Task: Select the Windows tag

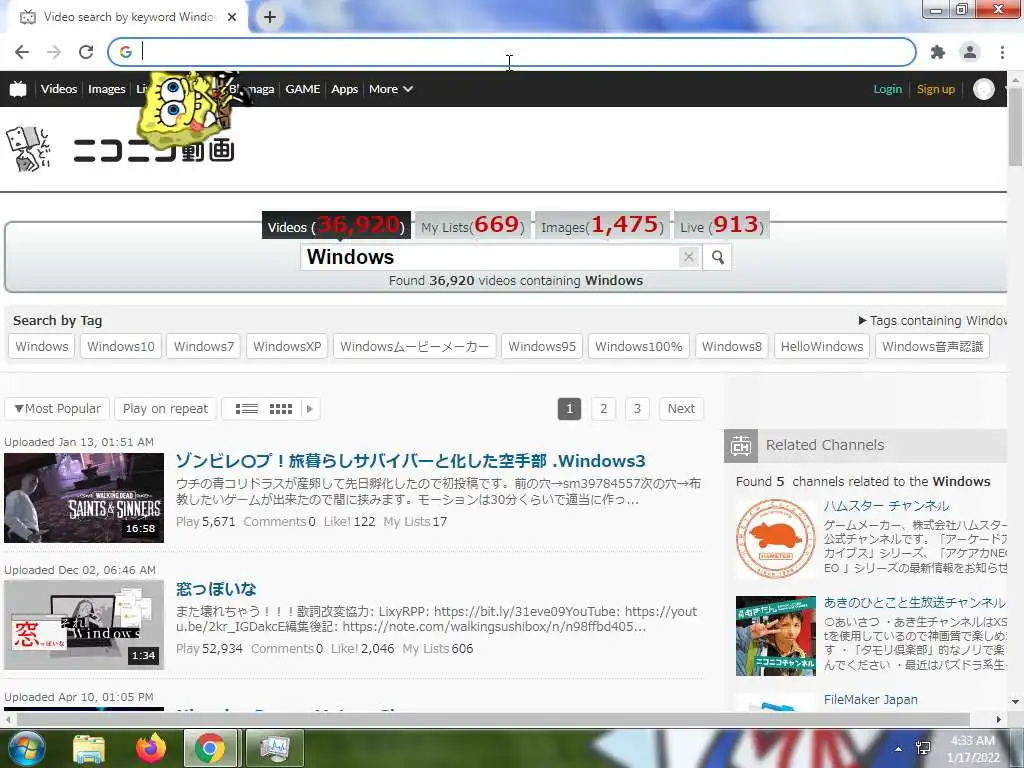Action: (x=42, y=347)
